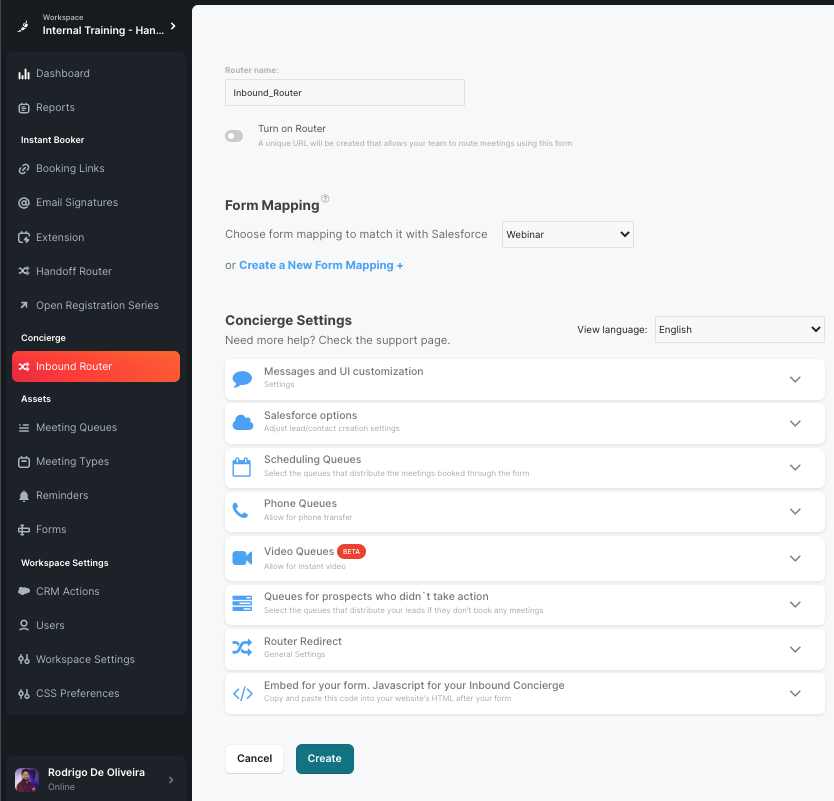Image resolution: width=834 pixels, height=801 pixels.
Task: Click the Video Queues camera icon
Action: (241, 557)
